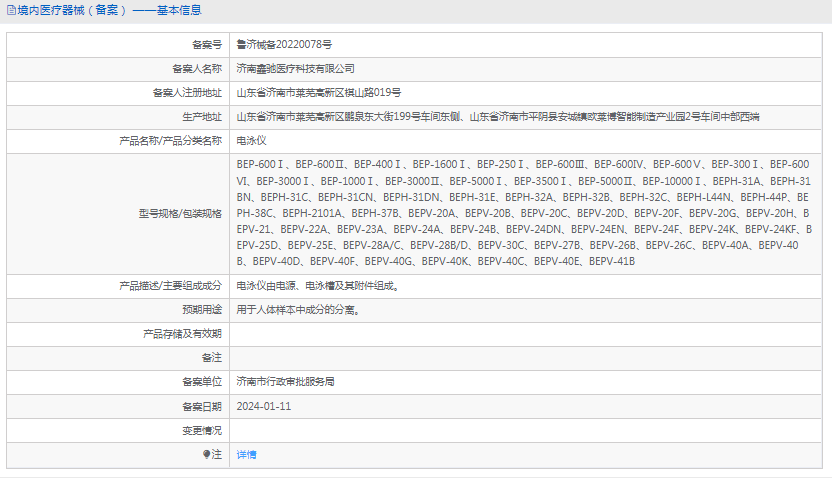Click the 产品描述/主要组成成分 label
Screen dimensions: 832x479
pyautogui.click(x=170, y=286)
